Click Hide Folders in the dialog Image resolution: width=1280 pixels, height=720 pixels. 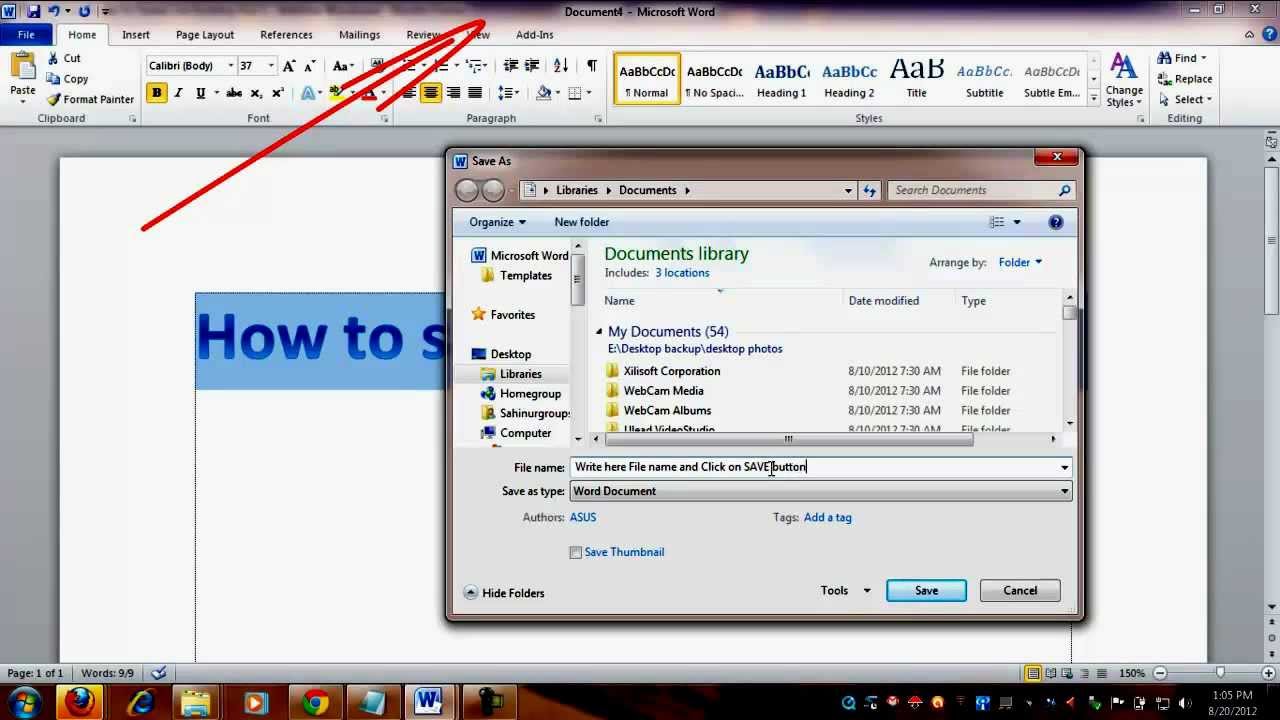(505, 593)
